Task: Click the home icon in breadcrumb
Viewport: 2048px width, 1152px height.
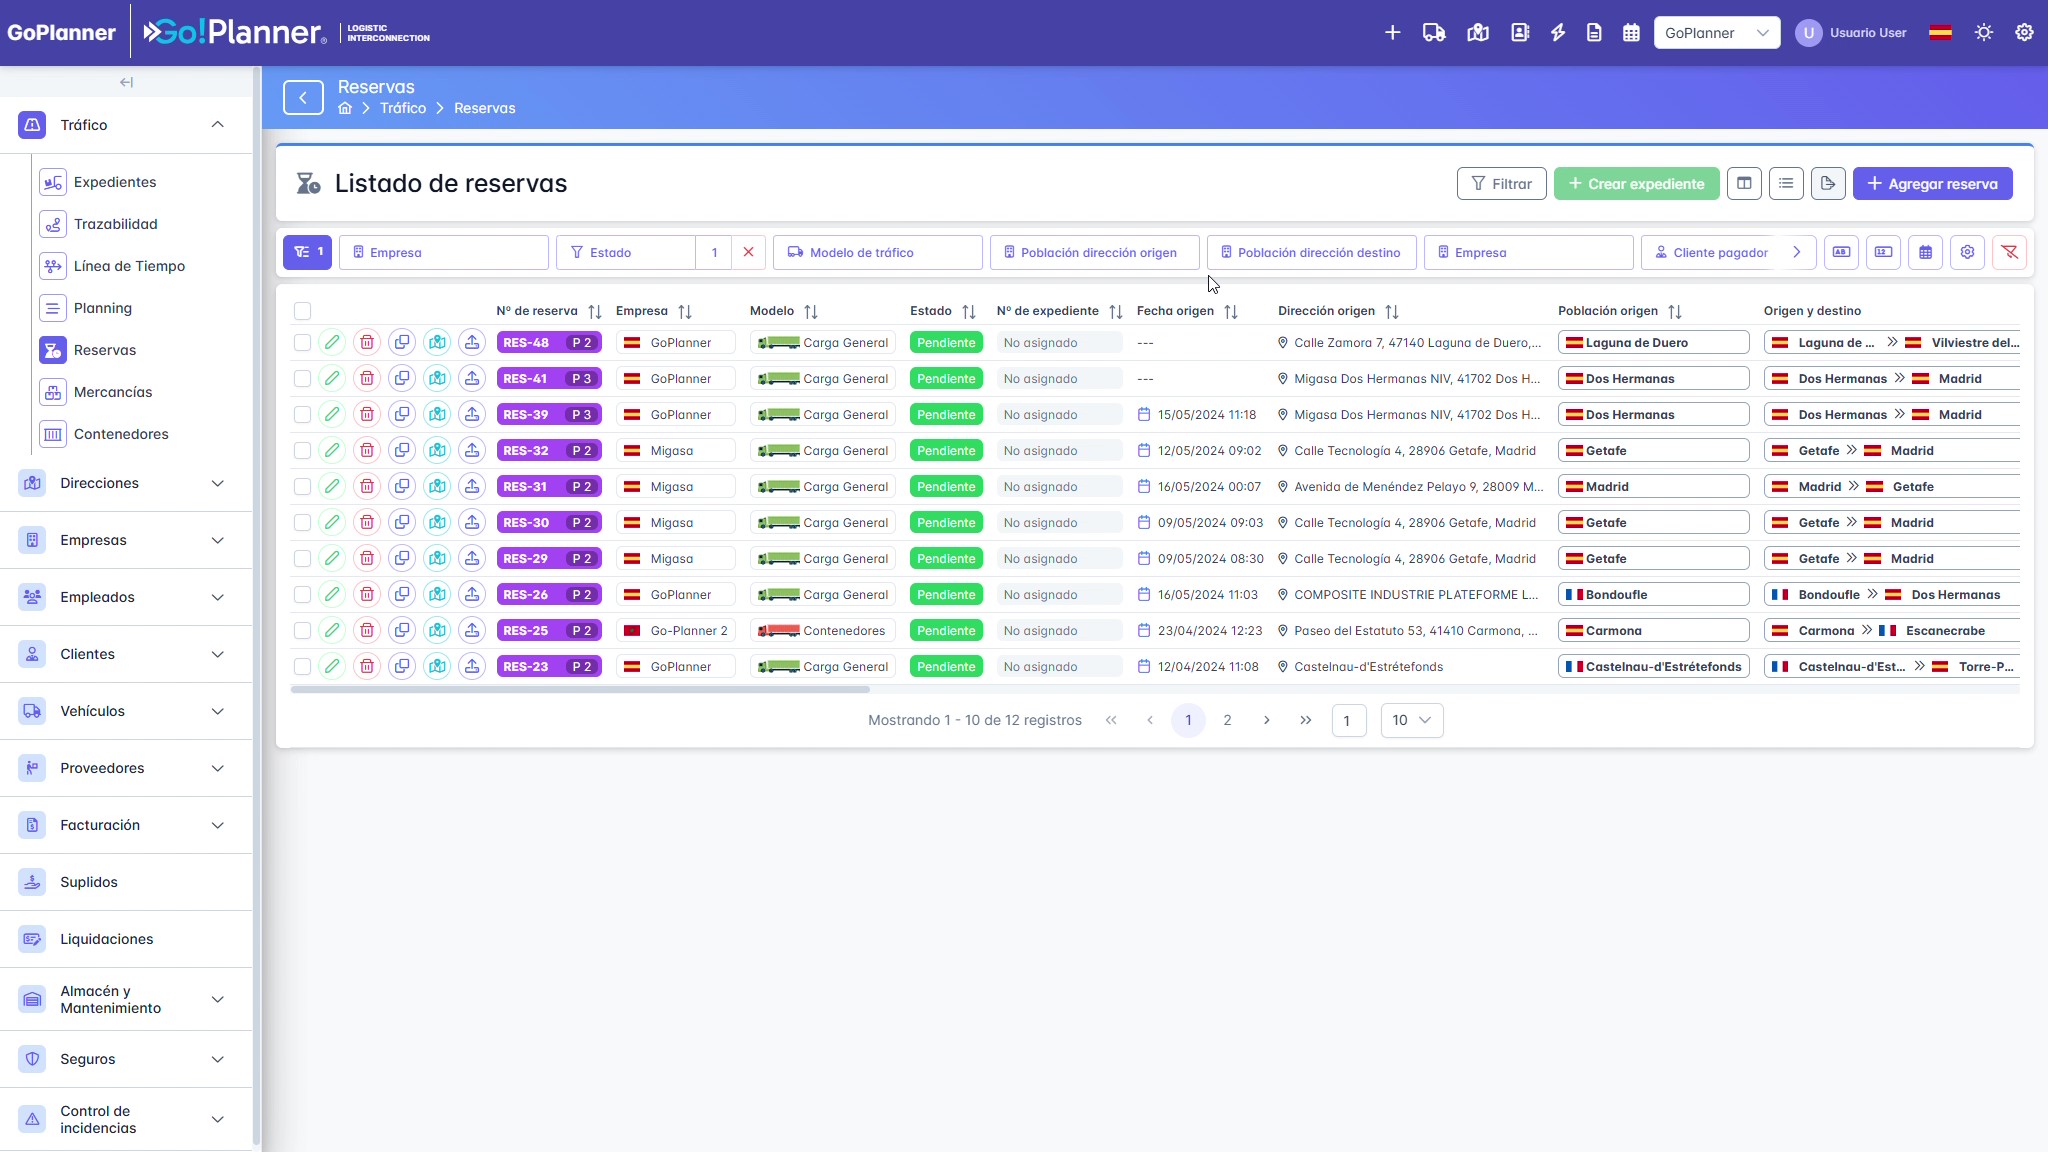Action: 345,108
